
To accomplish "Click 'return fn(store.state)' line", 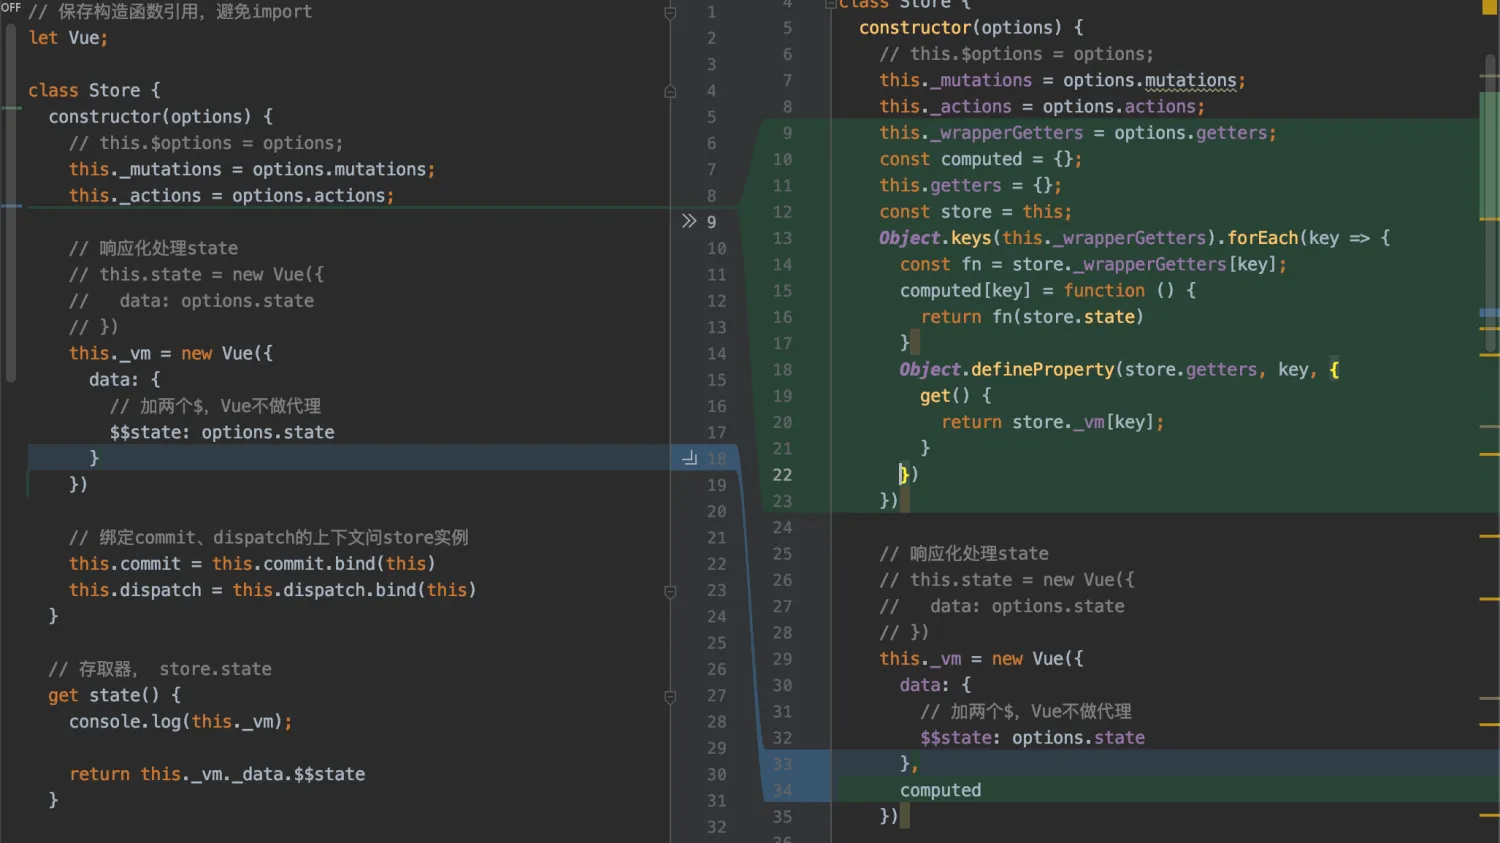I will coord(1032,317).
